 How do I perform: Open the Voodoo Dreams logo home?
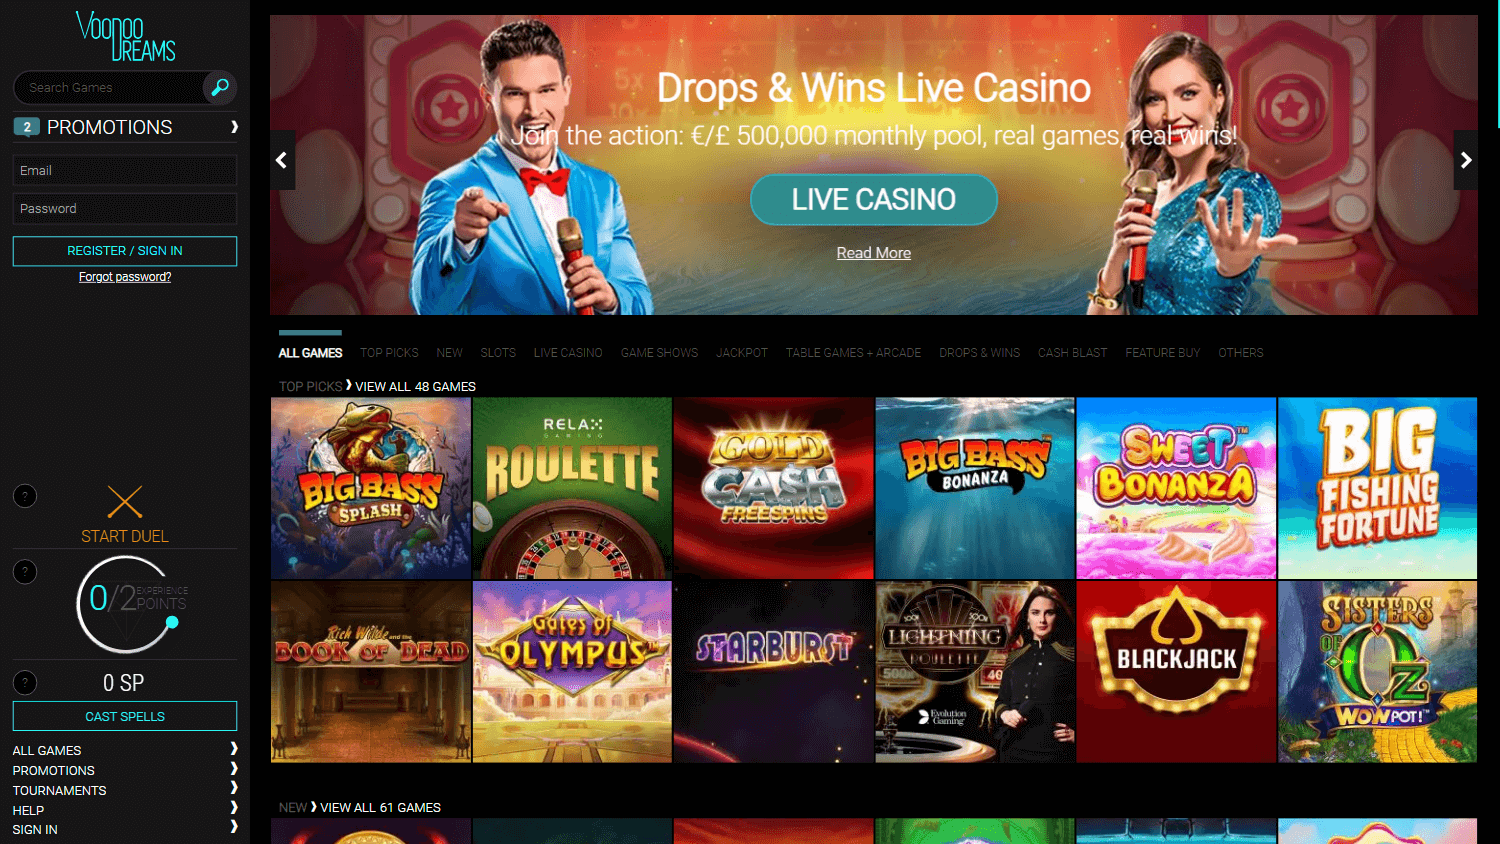tap(125, 36)
